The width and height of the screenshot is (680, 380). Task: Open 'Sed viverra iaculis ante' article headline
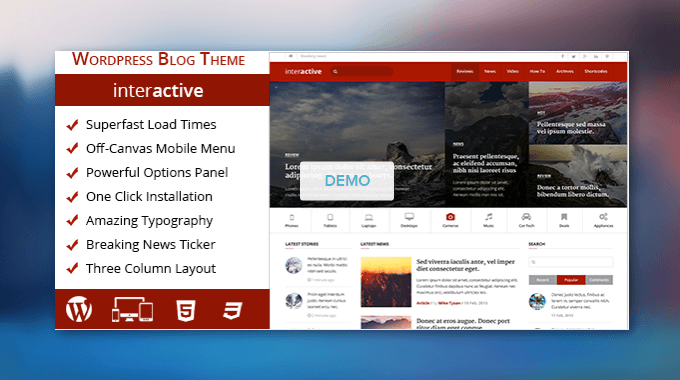(465, 265)
